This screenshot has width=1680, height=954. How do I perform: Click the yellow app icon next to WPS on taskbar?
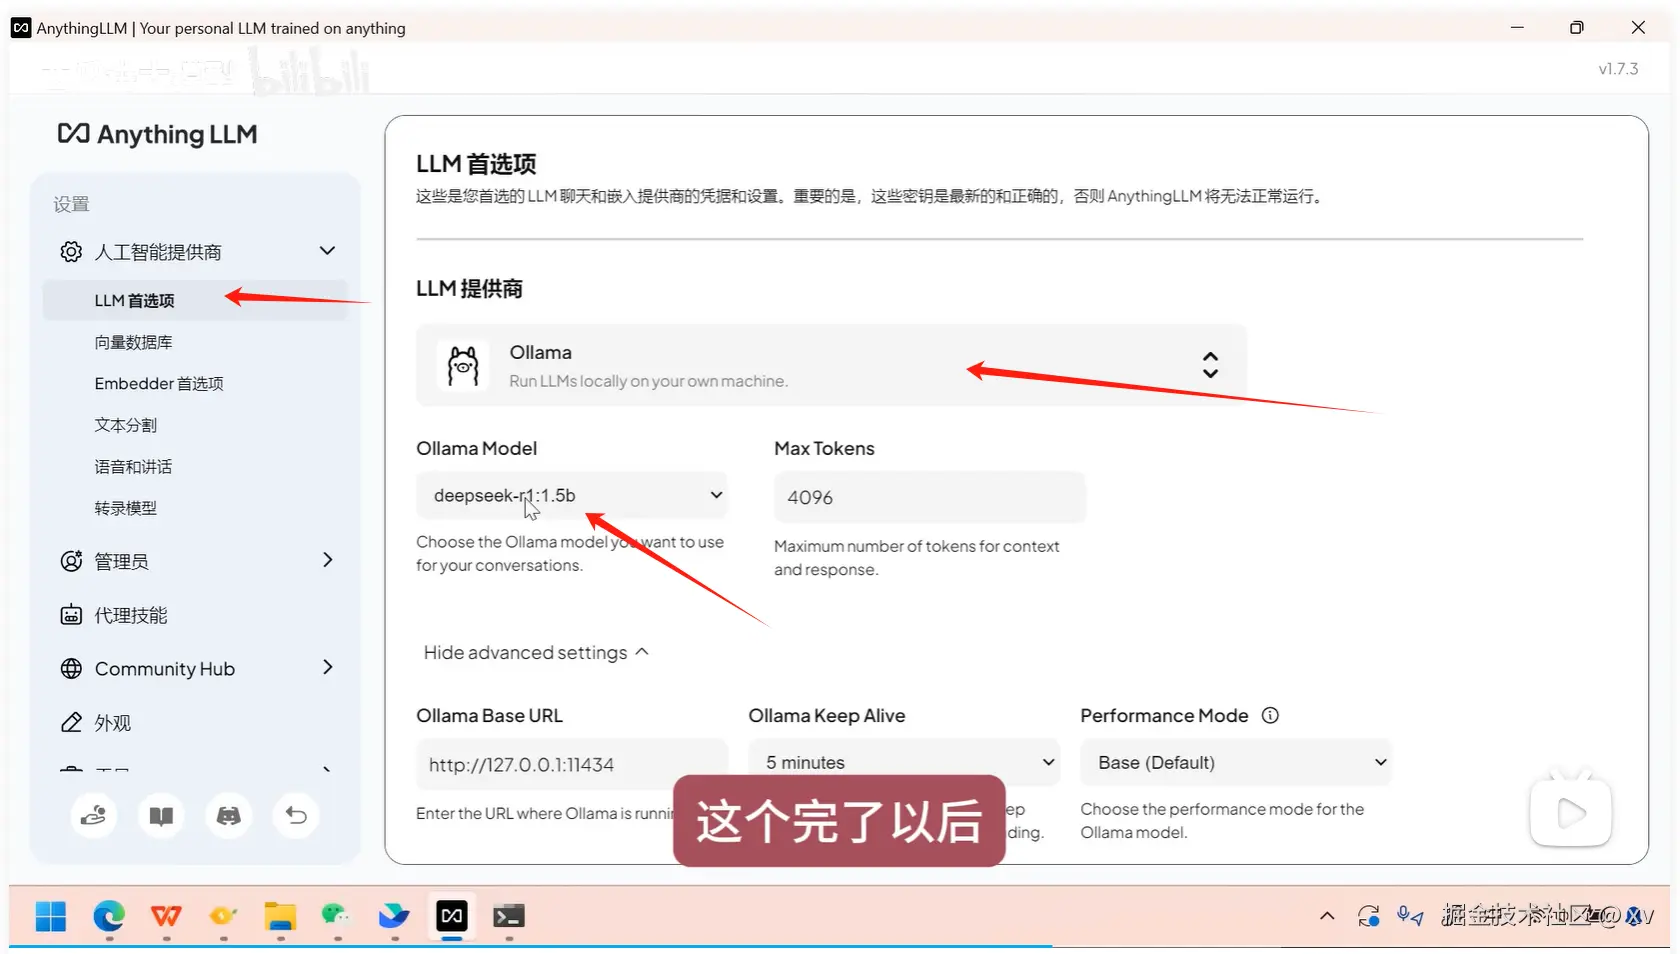coord(223,916)
